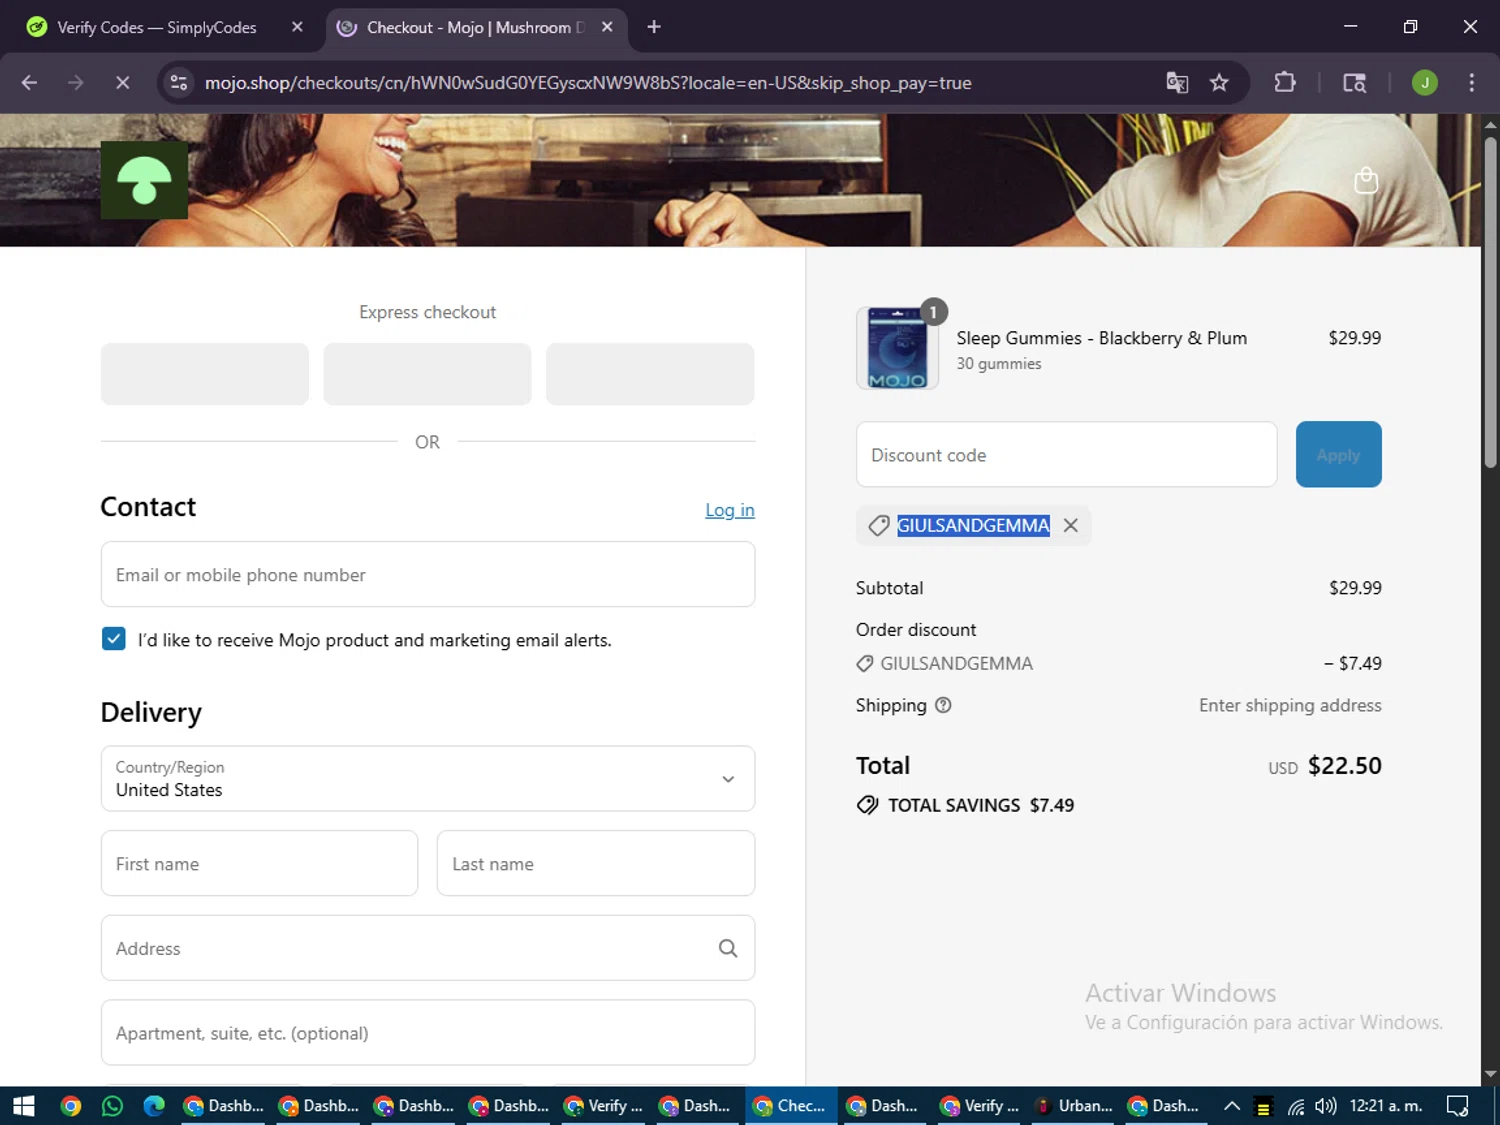Viewport: 1500px width, 1125px height.
Task: Click the Total amount $22.50
Action: (x=1344, y=765)
